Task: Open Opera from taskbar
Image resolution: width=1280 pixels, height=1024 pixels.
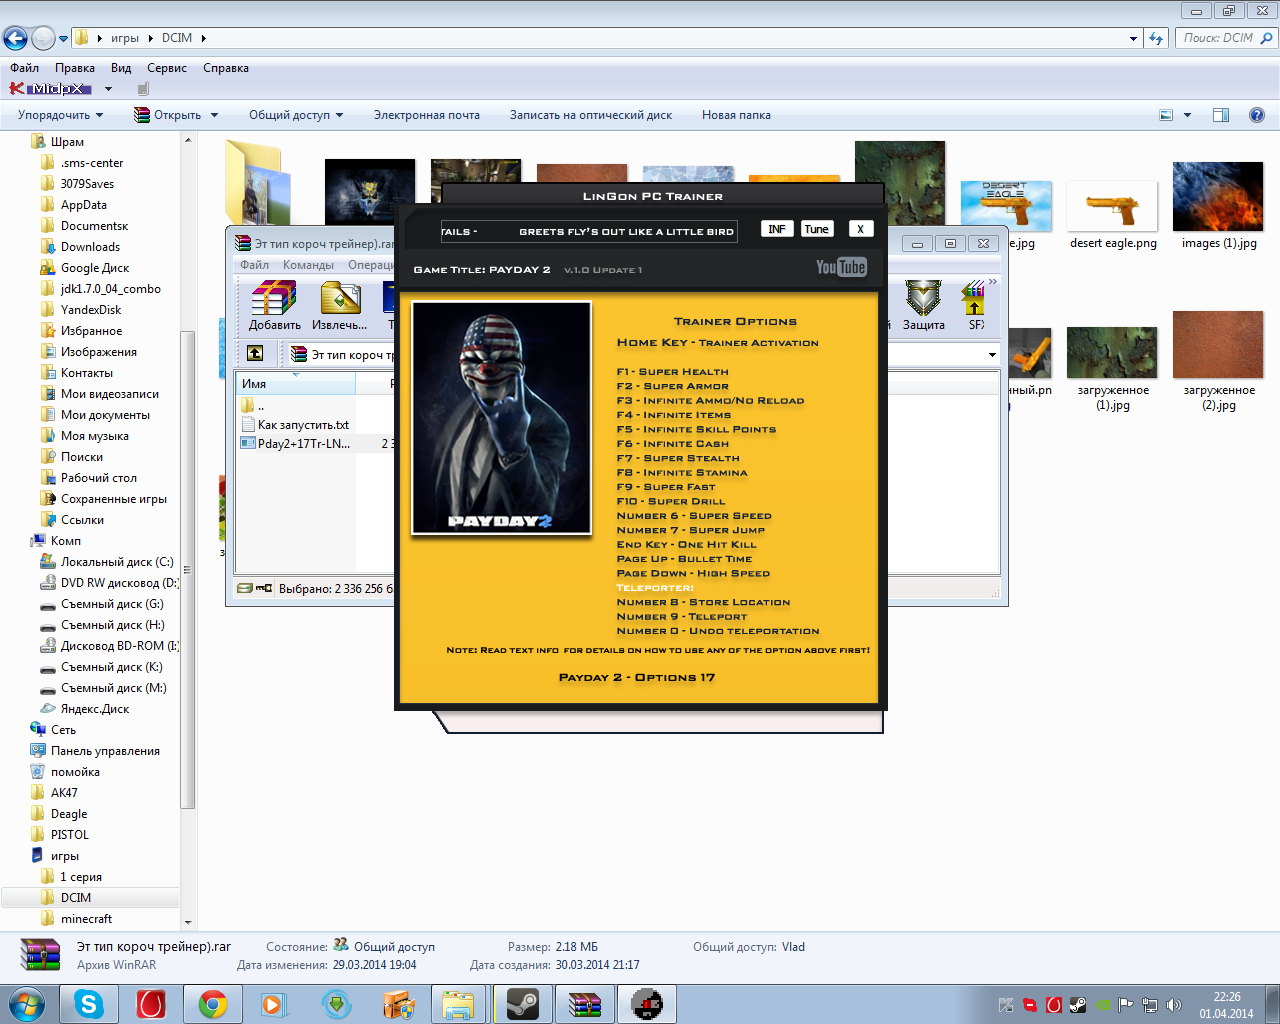Action: click(x=151, y=1004)
